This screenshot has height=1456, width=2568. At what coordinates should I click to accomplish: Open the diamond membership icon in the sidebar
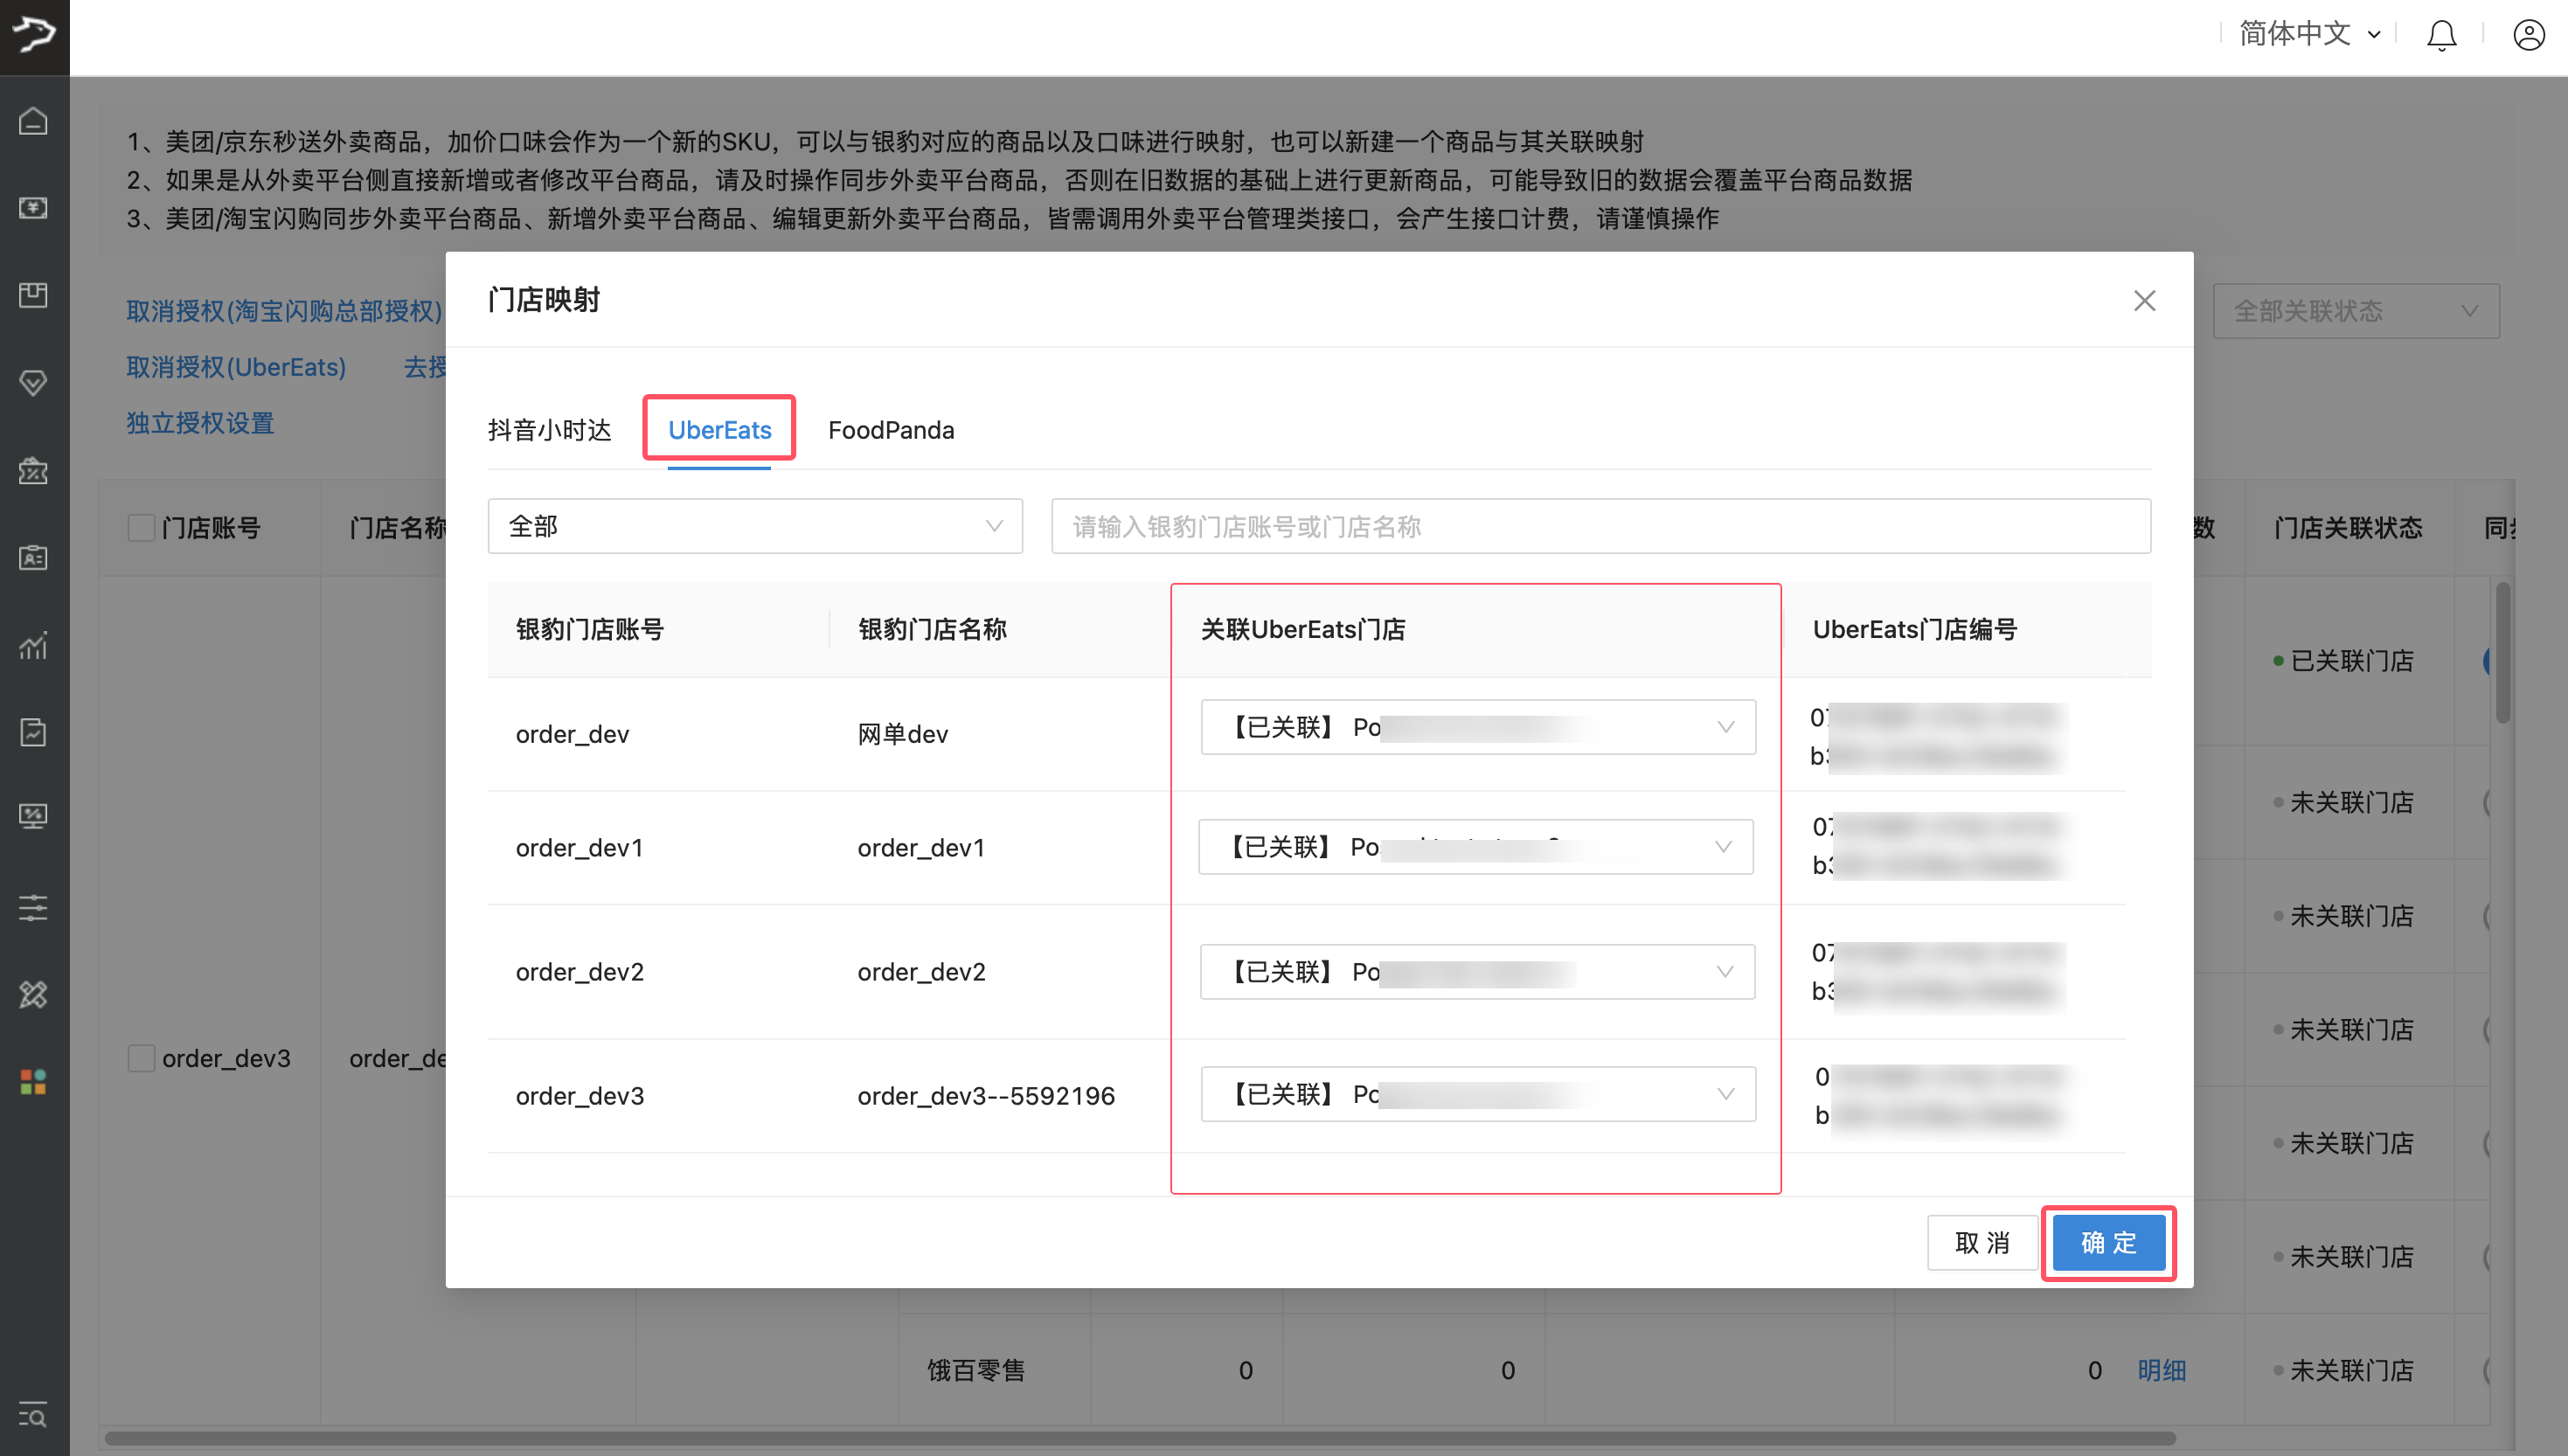click(34, 383)
